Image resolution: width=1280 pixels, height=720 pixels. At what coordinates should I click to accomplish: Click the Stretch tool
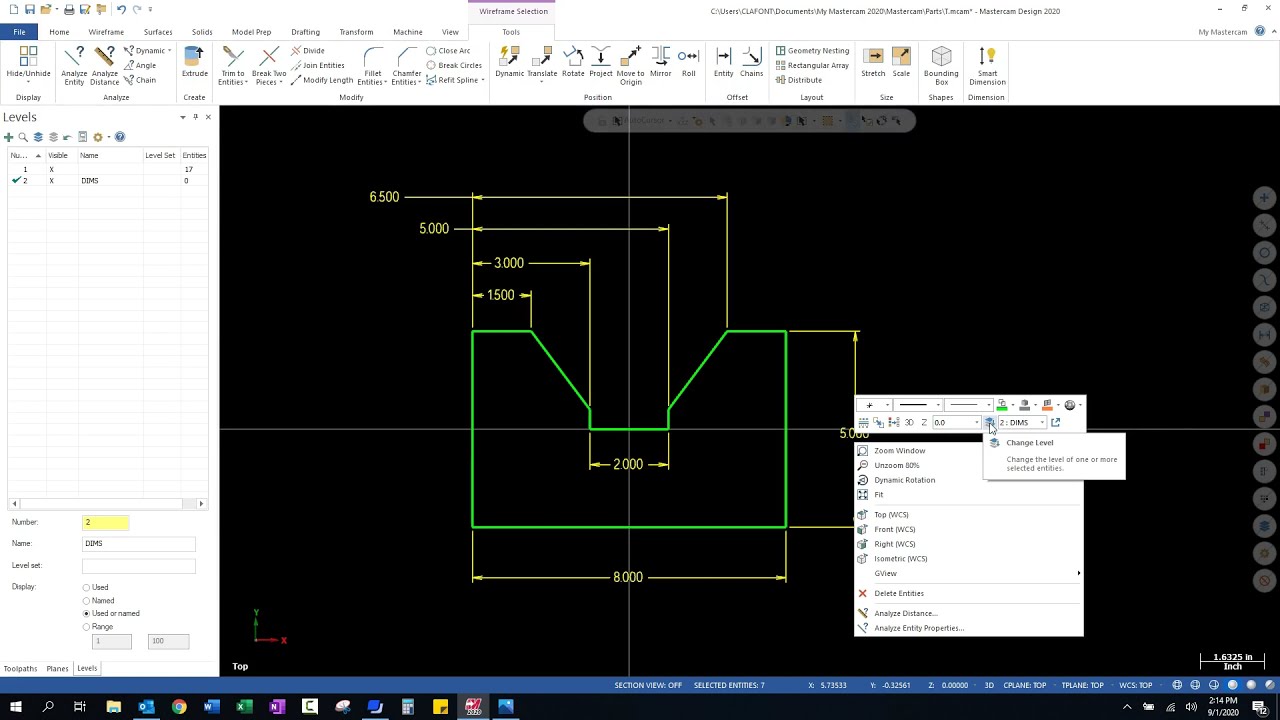tap(873, 63)
